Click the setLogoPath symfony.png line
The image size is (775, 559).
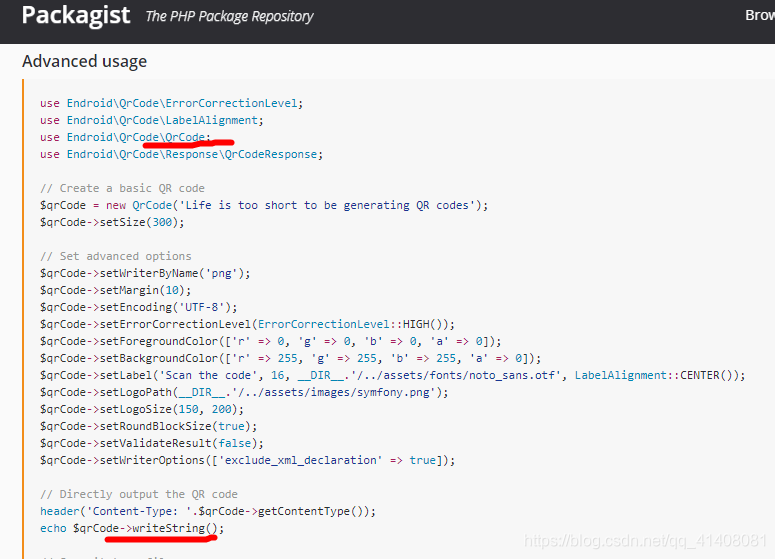coord(244,392)
